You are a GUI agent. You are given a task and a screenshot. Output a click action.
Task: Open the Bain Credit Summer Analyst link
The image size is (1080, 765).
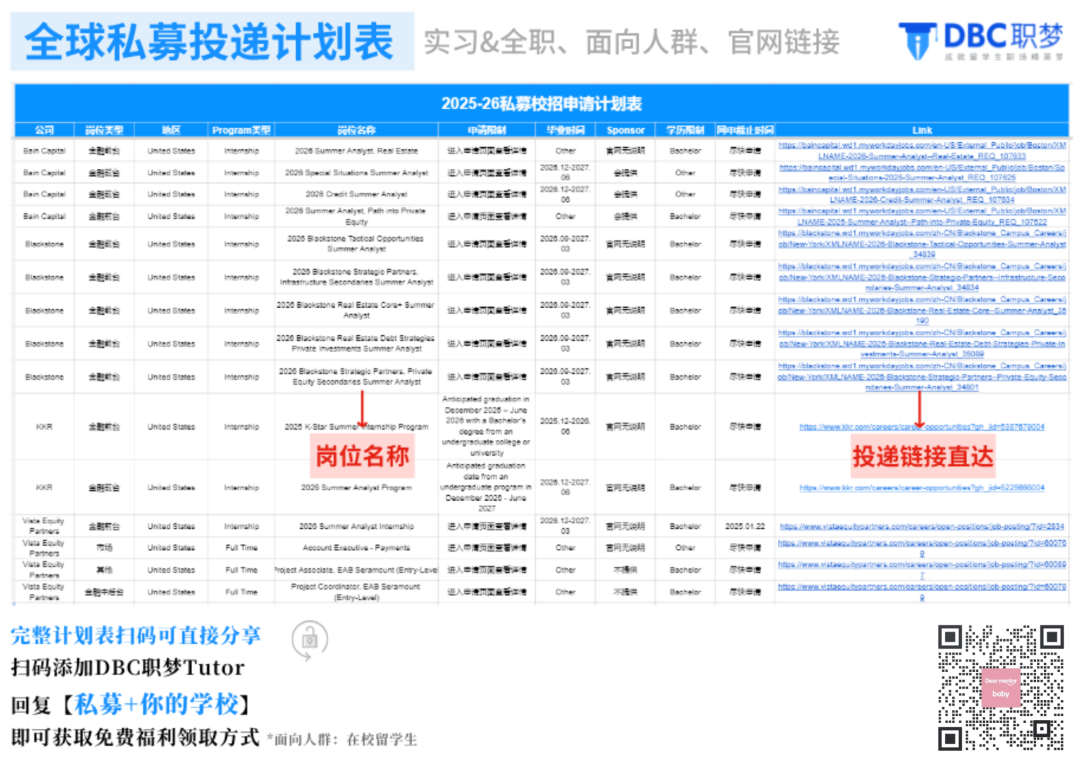(922, 194)
